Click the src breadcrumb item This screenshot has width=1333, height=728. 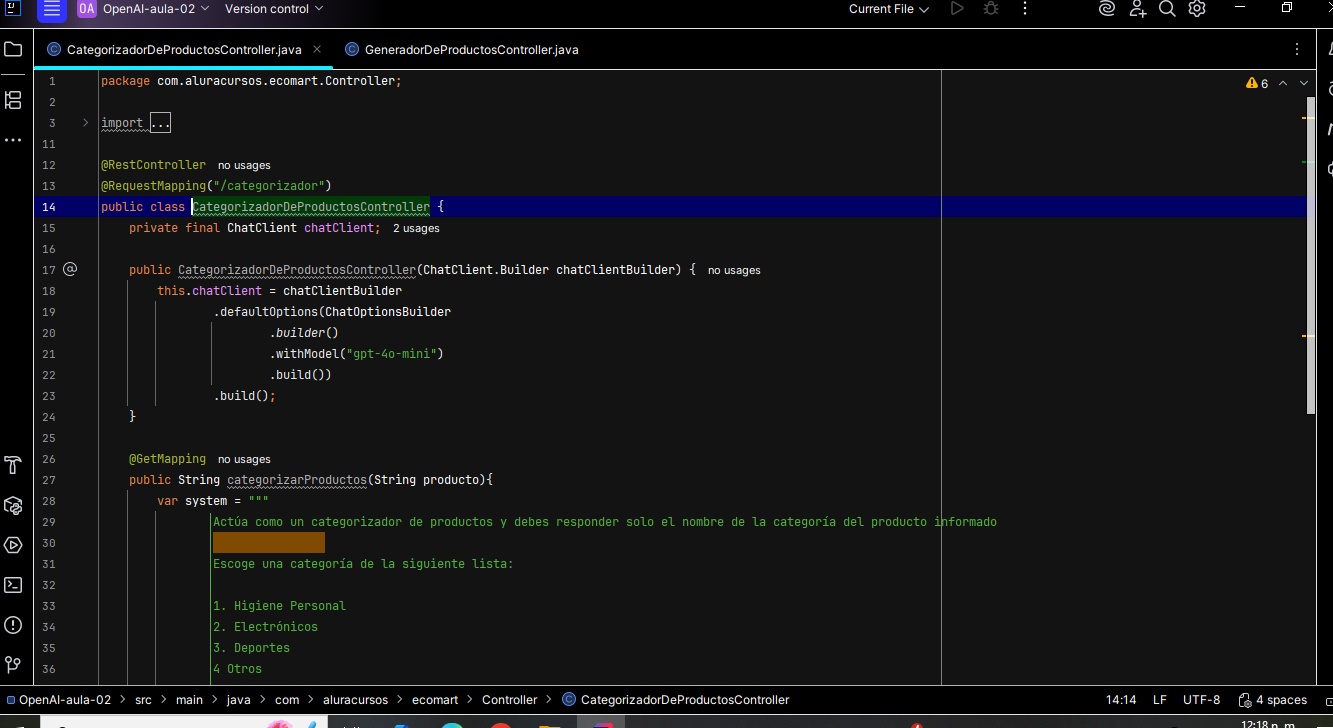(144, 700)
